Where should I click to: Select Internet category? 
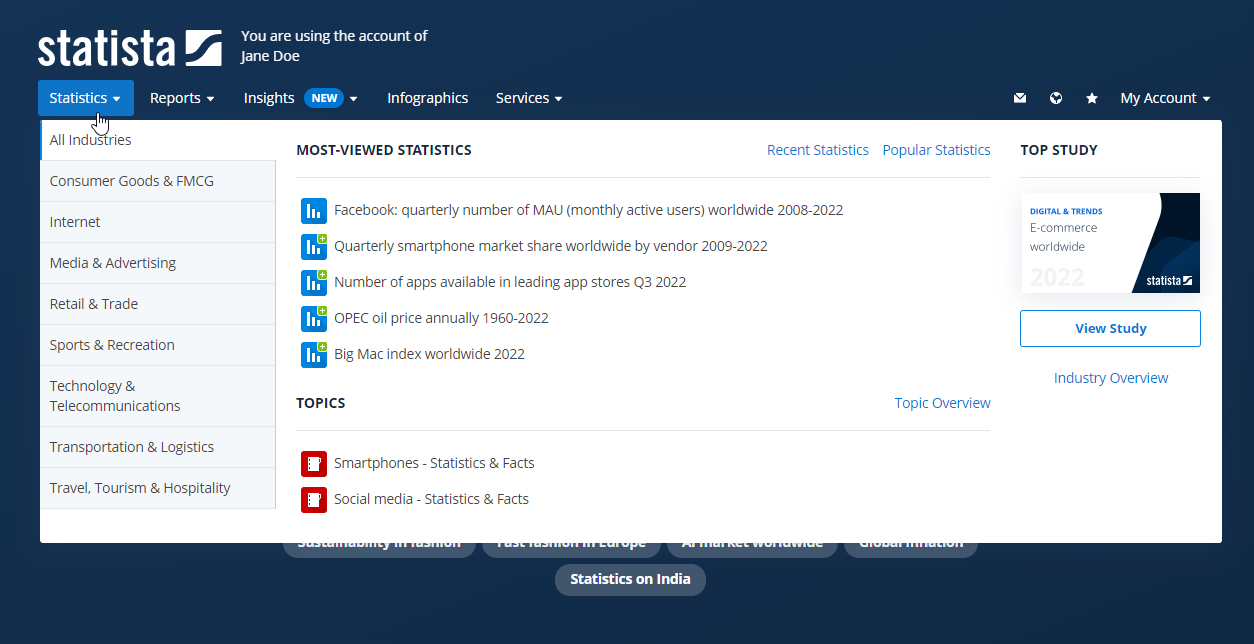pos(158,222)
